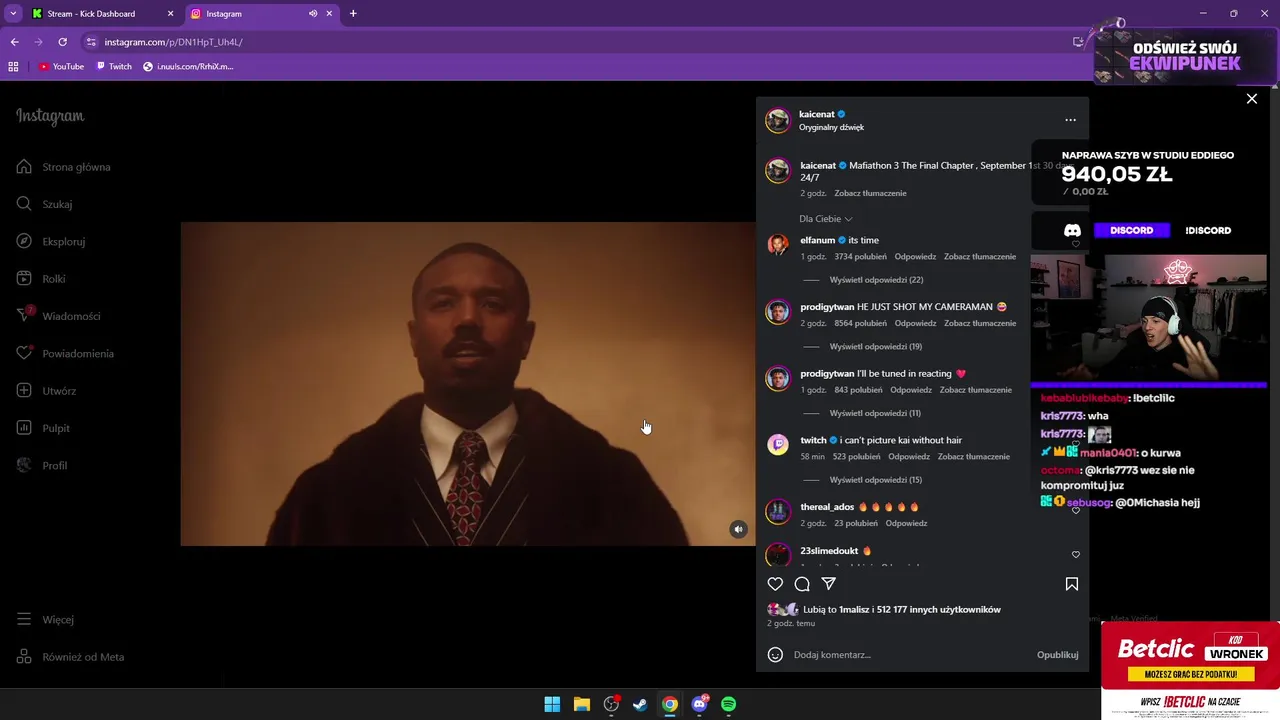This screenshot has width=1280, height=720.
Task: Open a new browser tab
Action: [x=353, y=13]
